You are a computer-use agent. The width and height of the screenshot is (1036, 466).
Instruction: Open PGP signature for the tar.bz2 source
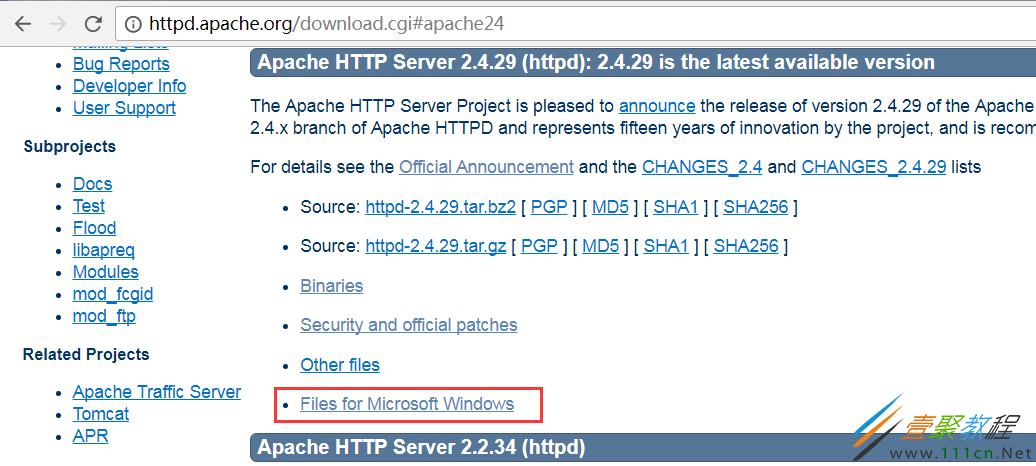coord(548,207)
